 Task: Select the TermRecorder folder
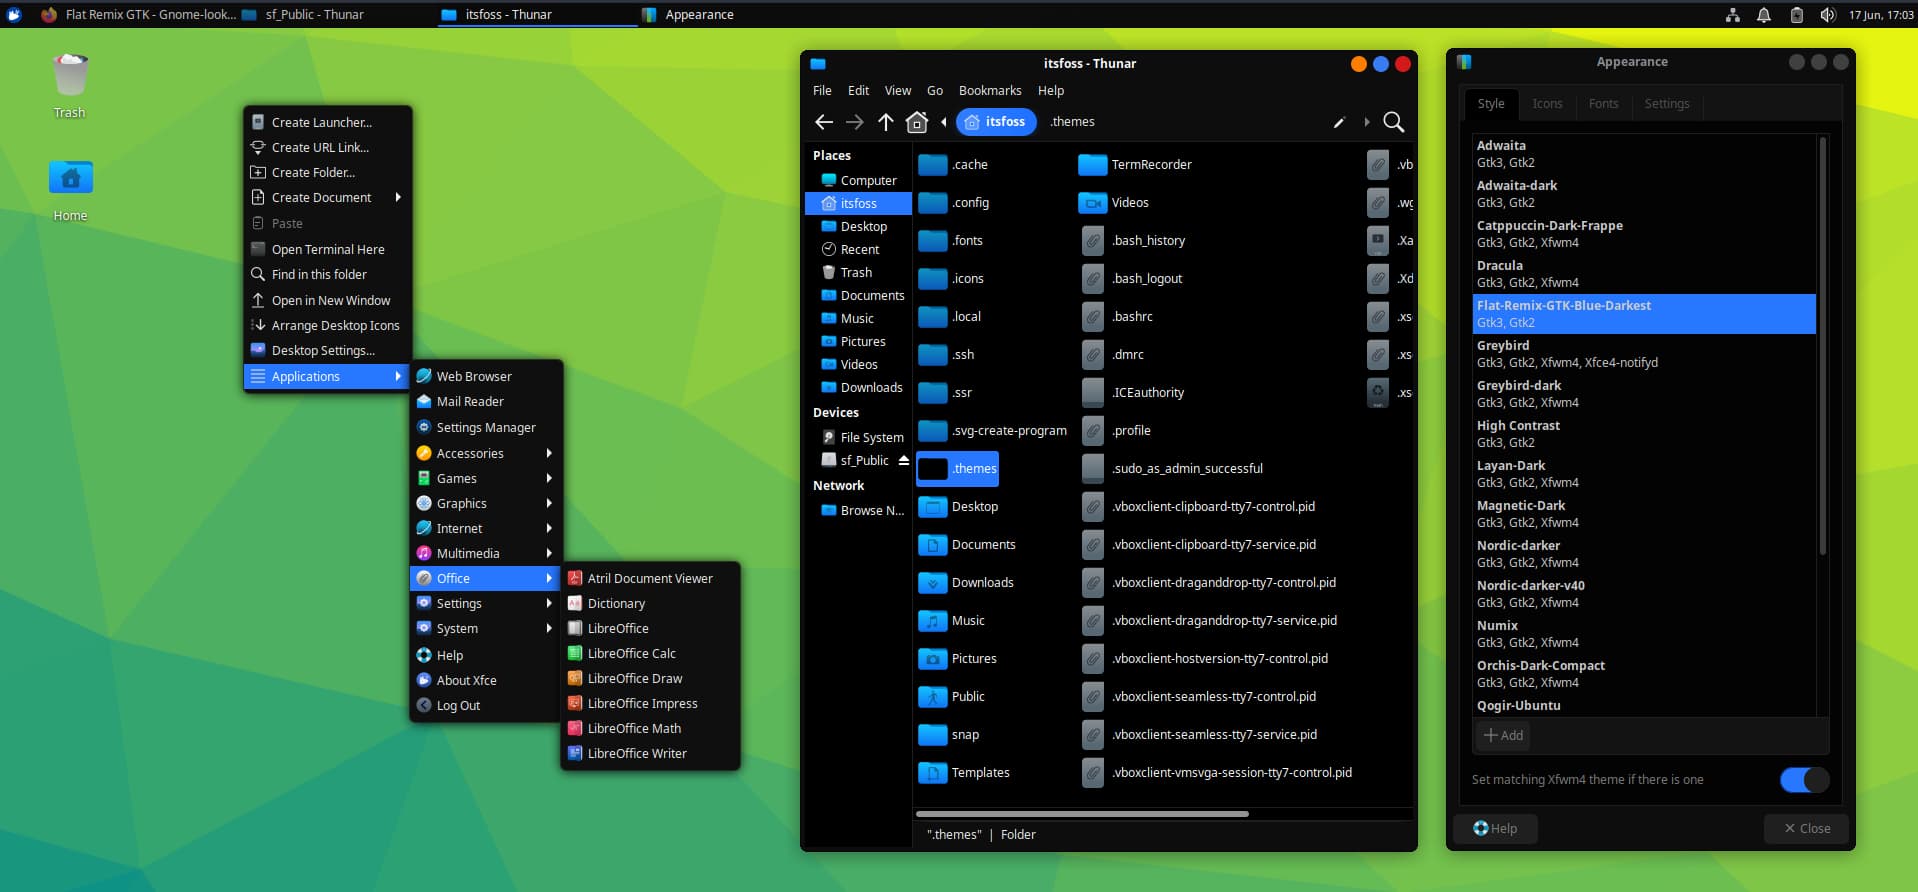(1135, 165)
